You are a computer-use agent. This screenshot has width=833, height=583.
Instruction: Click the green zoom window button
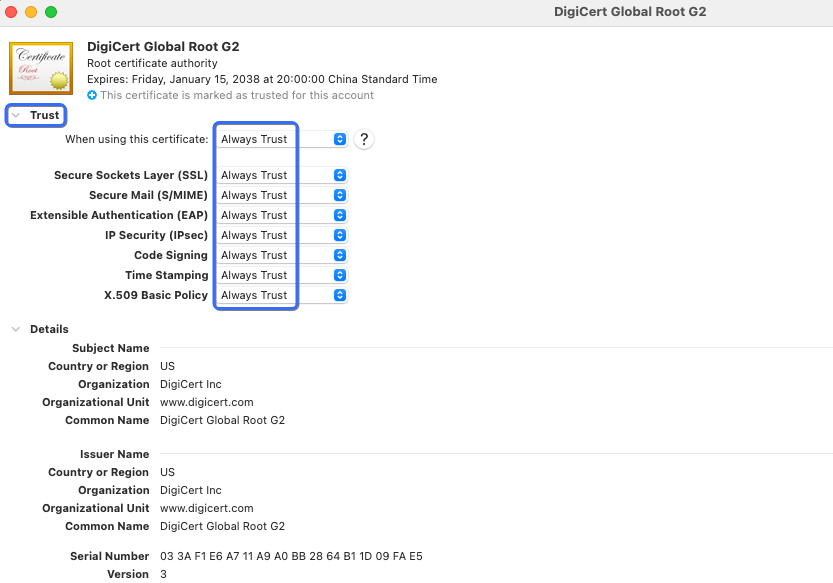(51, 12)
